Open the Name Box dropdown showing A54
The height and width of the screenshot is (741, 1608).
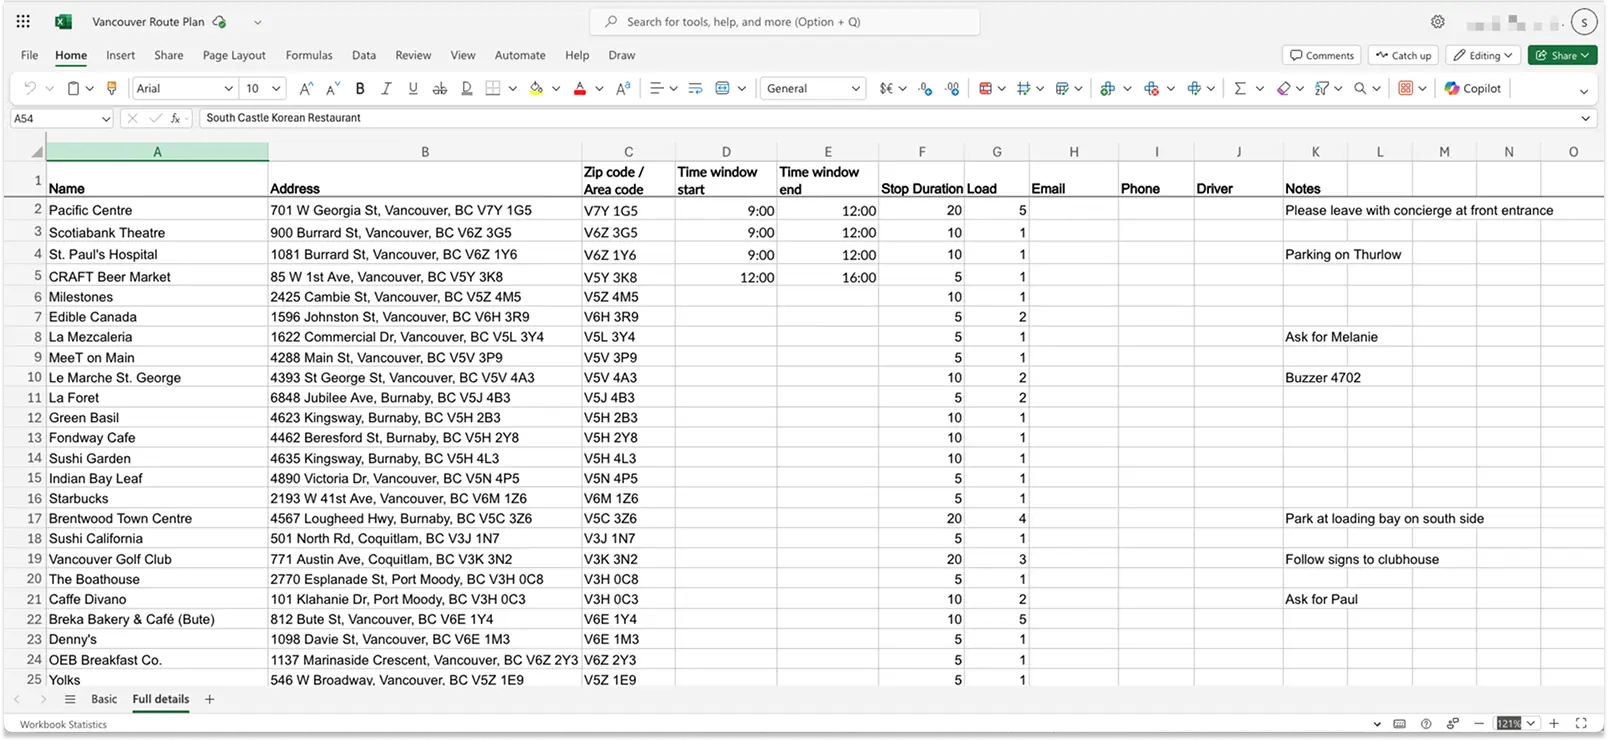[105, 118]
